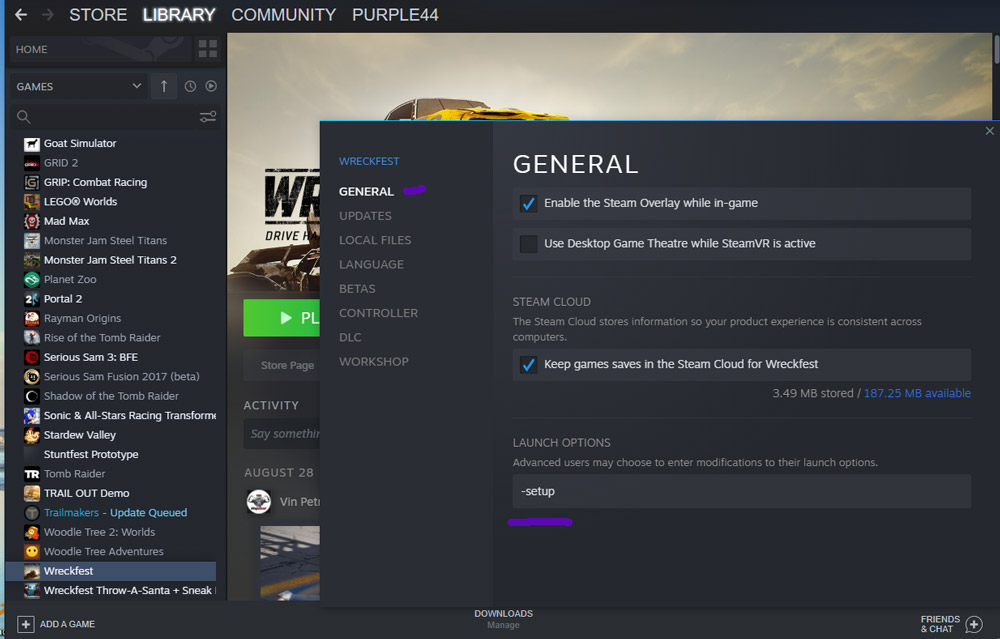Click the game page vertical scrollbar
Screen dimensions: 1000x639
click(x=996, y=49)
